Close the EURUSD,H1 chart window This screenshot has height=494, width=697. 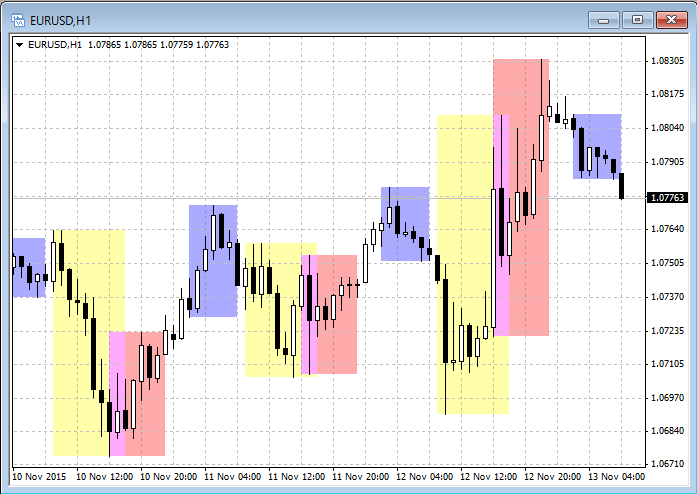672,20
